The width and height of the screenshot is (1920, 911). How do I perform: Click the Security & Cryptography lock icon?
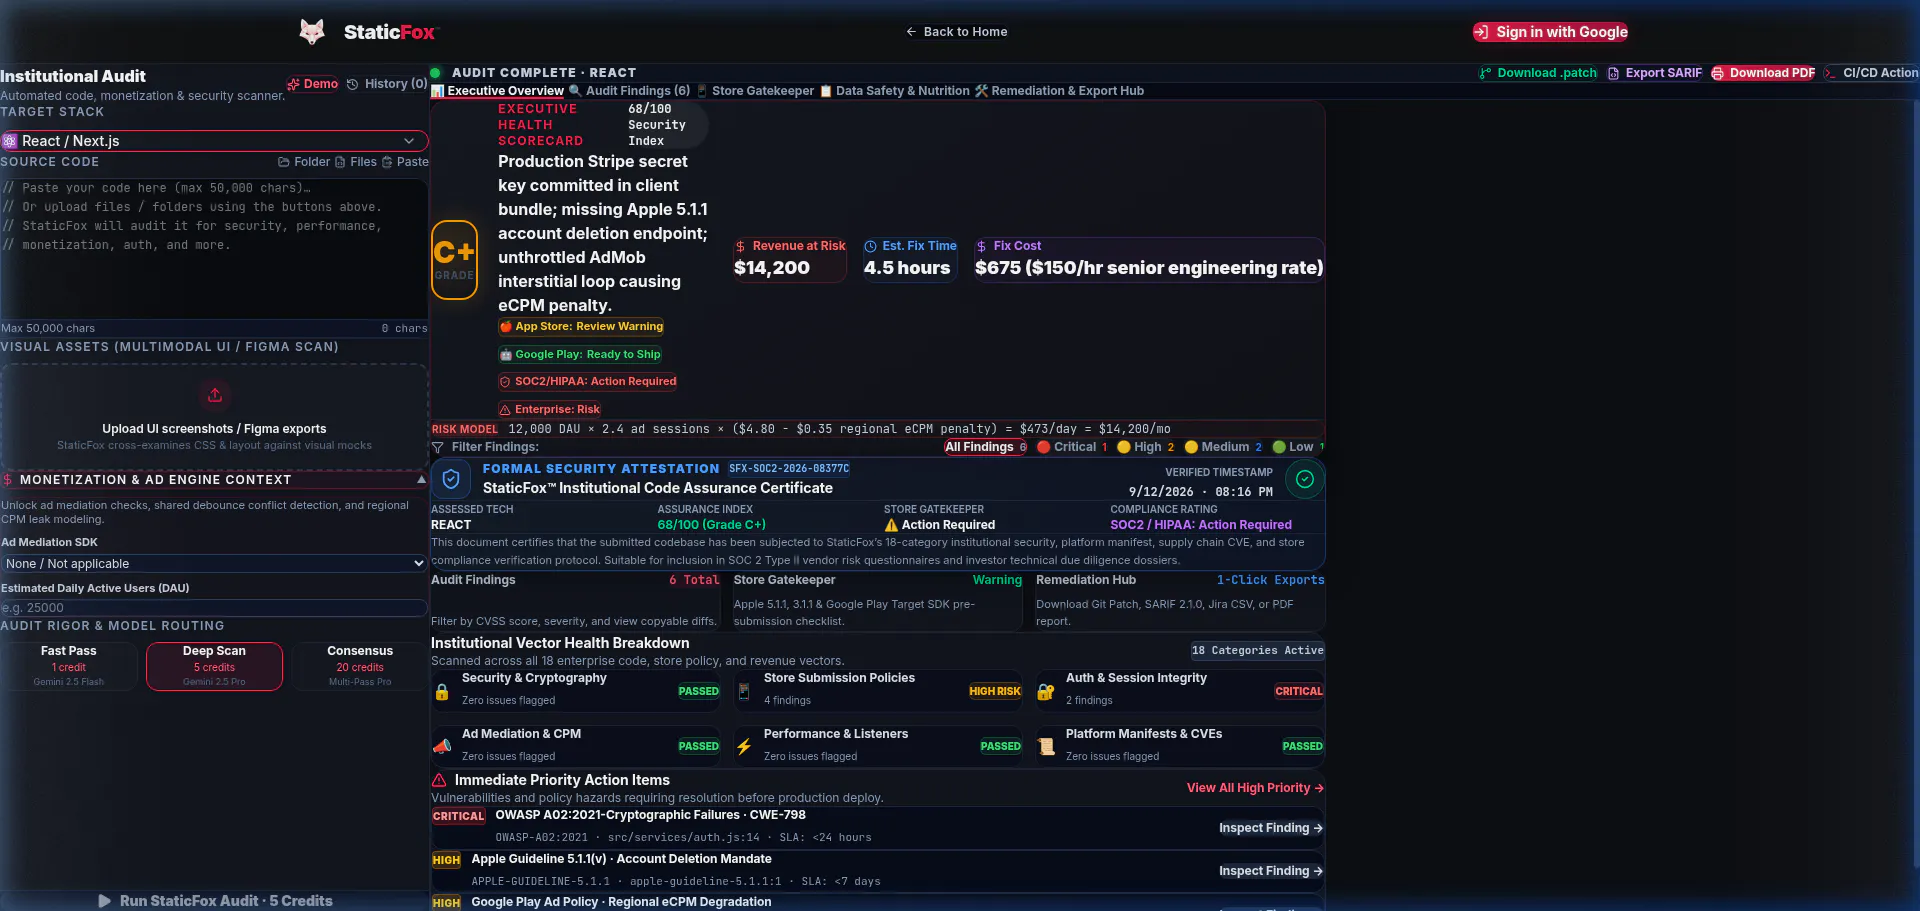click(442, 691)
